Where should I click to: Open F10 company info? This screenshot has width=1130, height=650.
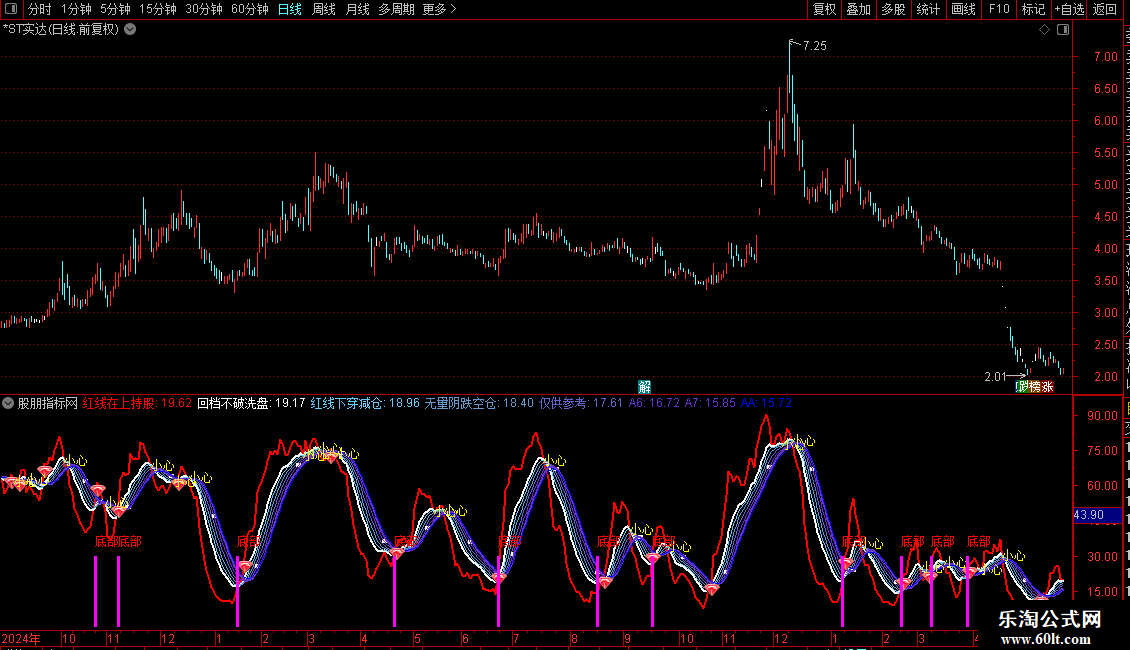point(999,9)
